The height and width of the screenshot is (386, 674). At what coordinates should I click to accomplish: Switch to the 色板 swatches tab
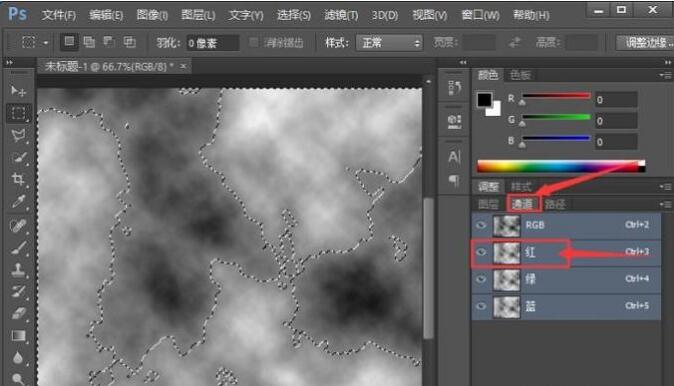tap(520, 75)
